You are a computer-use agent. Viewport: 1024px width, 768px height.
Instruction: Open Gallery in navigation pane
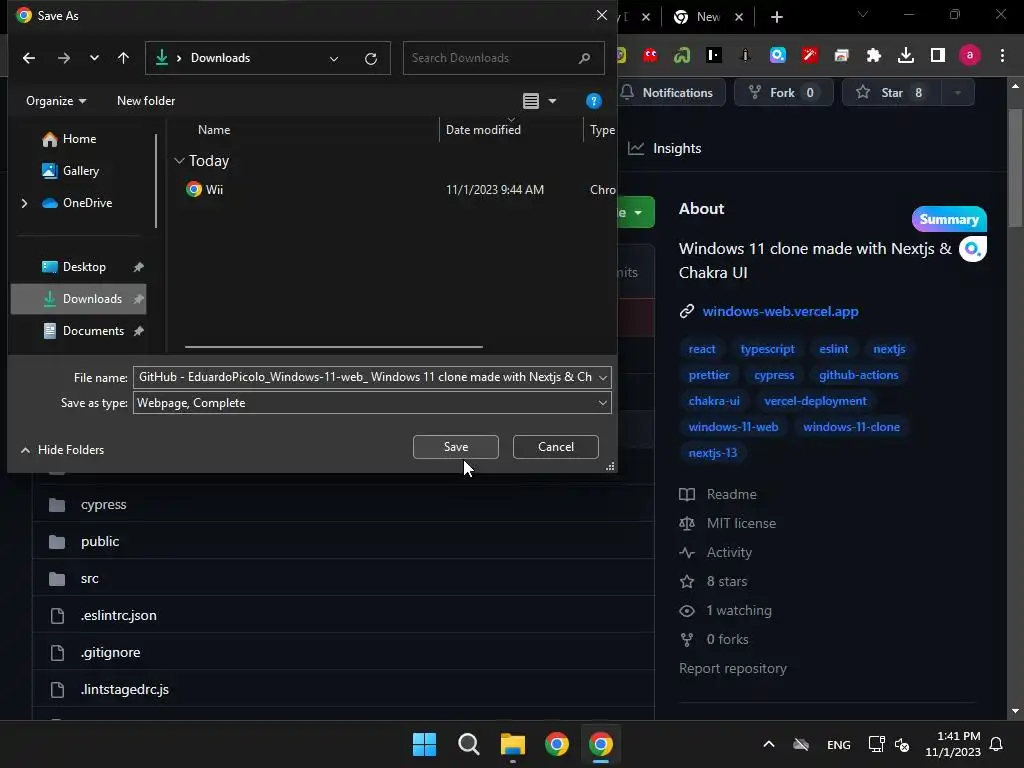pos(71,170)
